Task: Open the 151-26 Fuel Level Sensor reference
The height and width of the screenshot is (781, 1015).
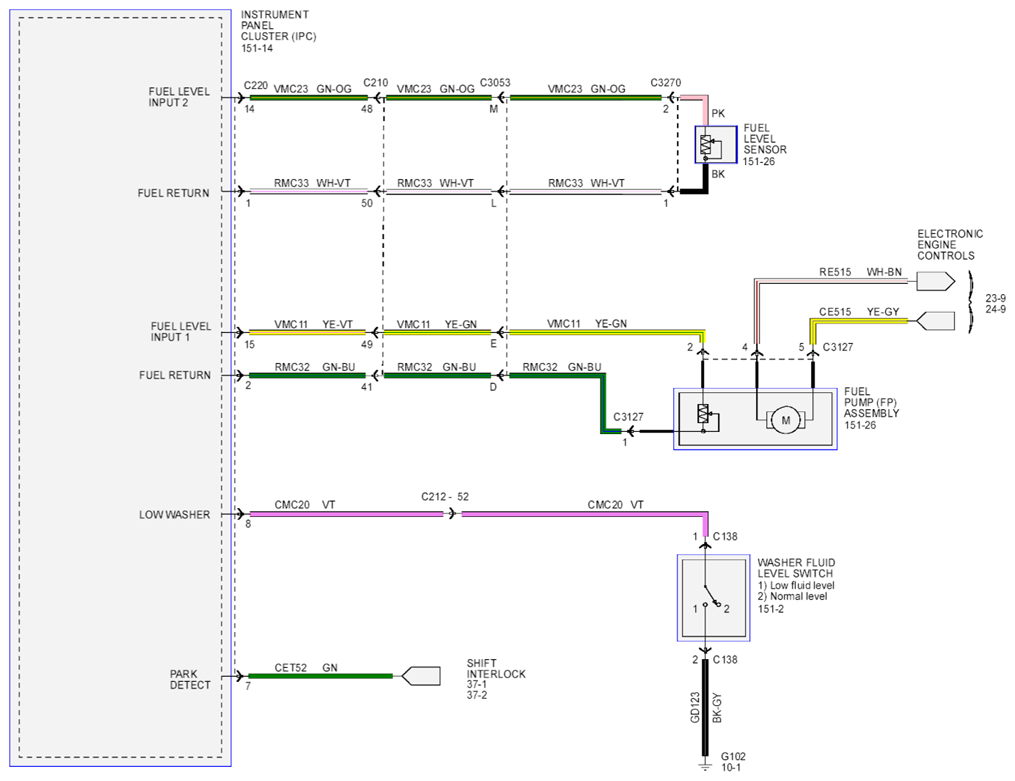Action: point(759,161)
